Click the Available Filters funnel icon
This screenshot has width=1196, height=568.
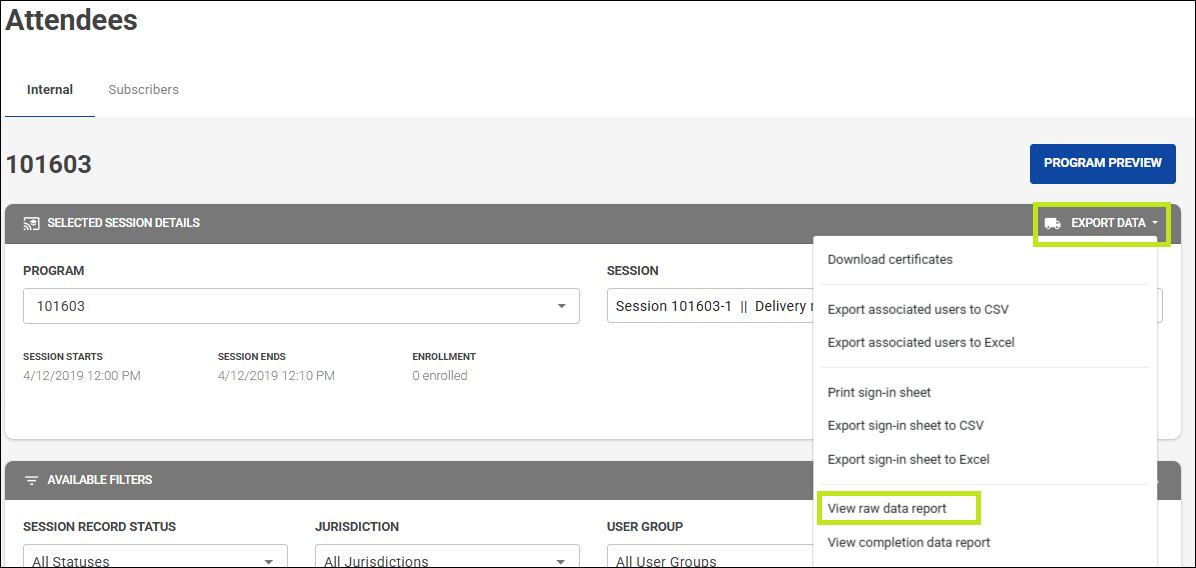coord(31,480)
